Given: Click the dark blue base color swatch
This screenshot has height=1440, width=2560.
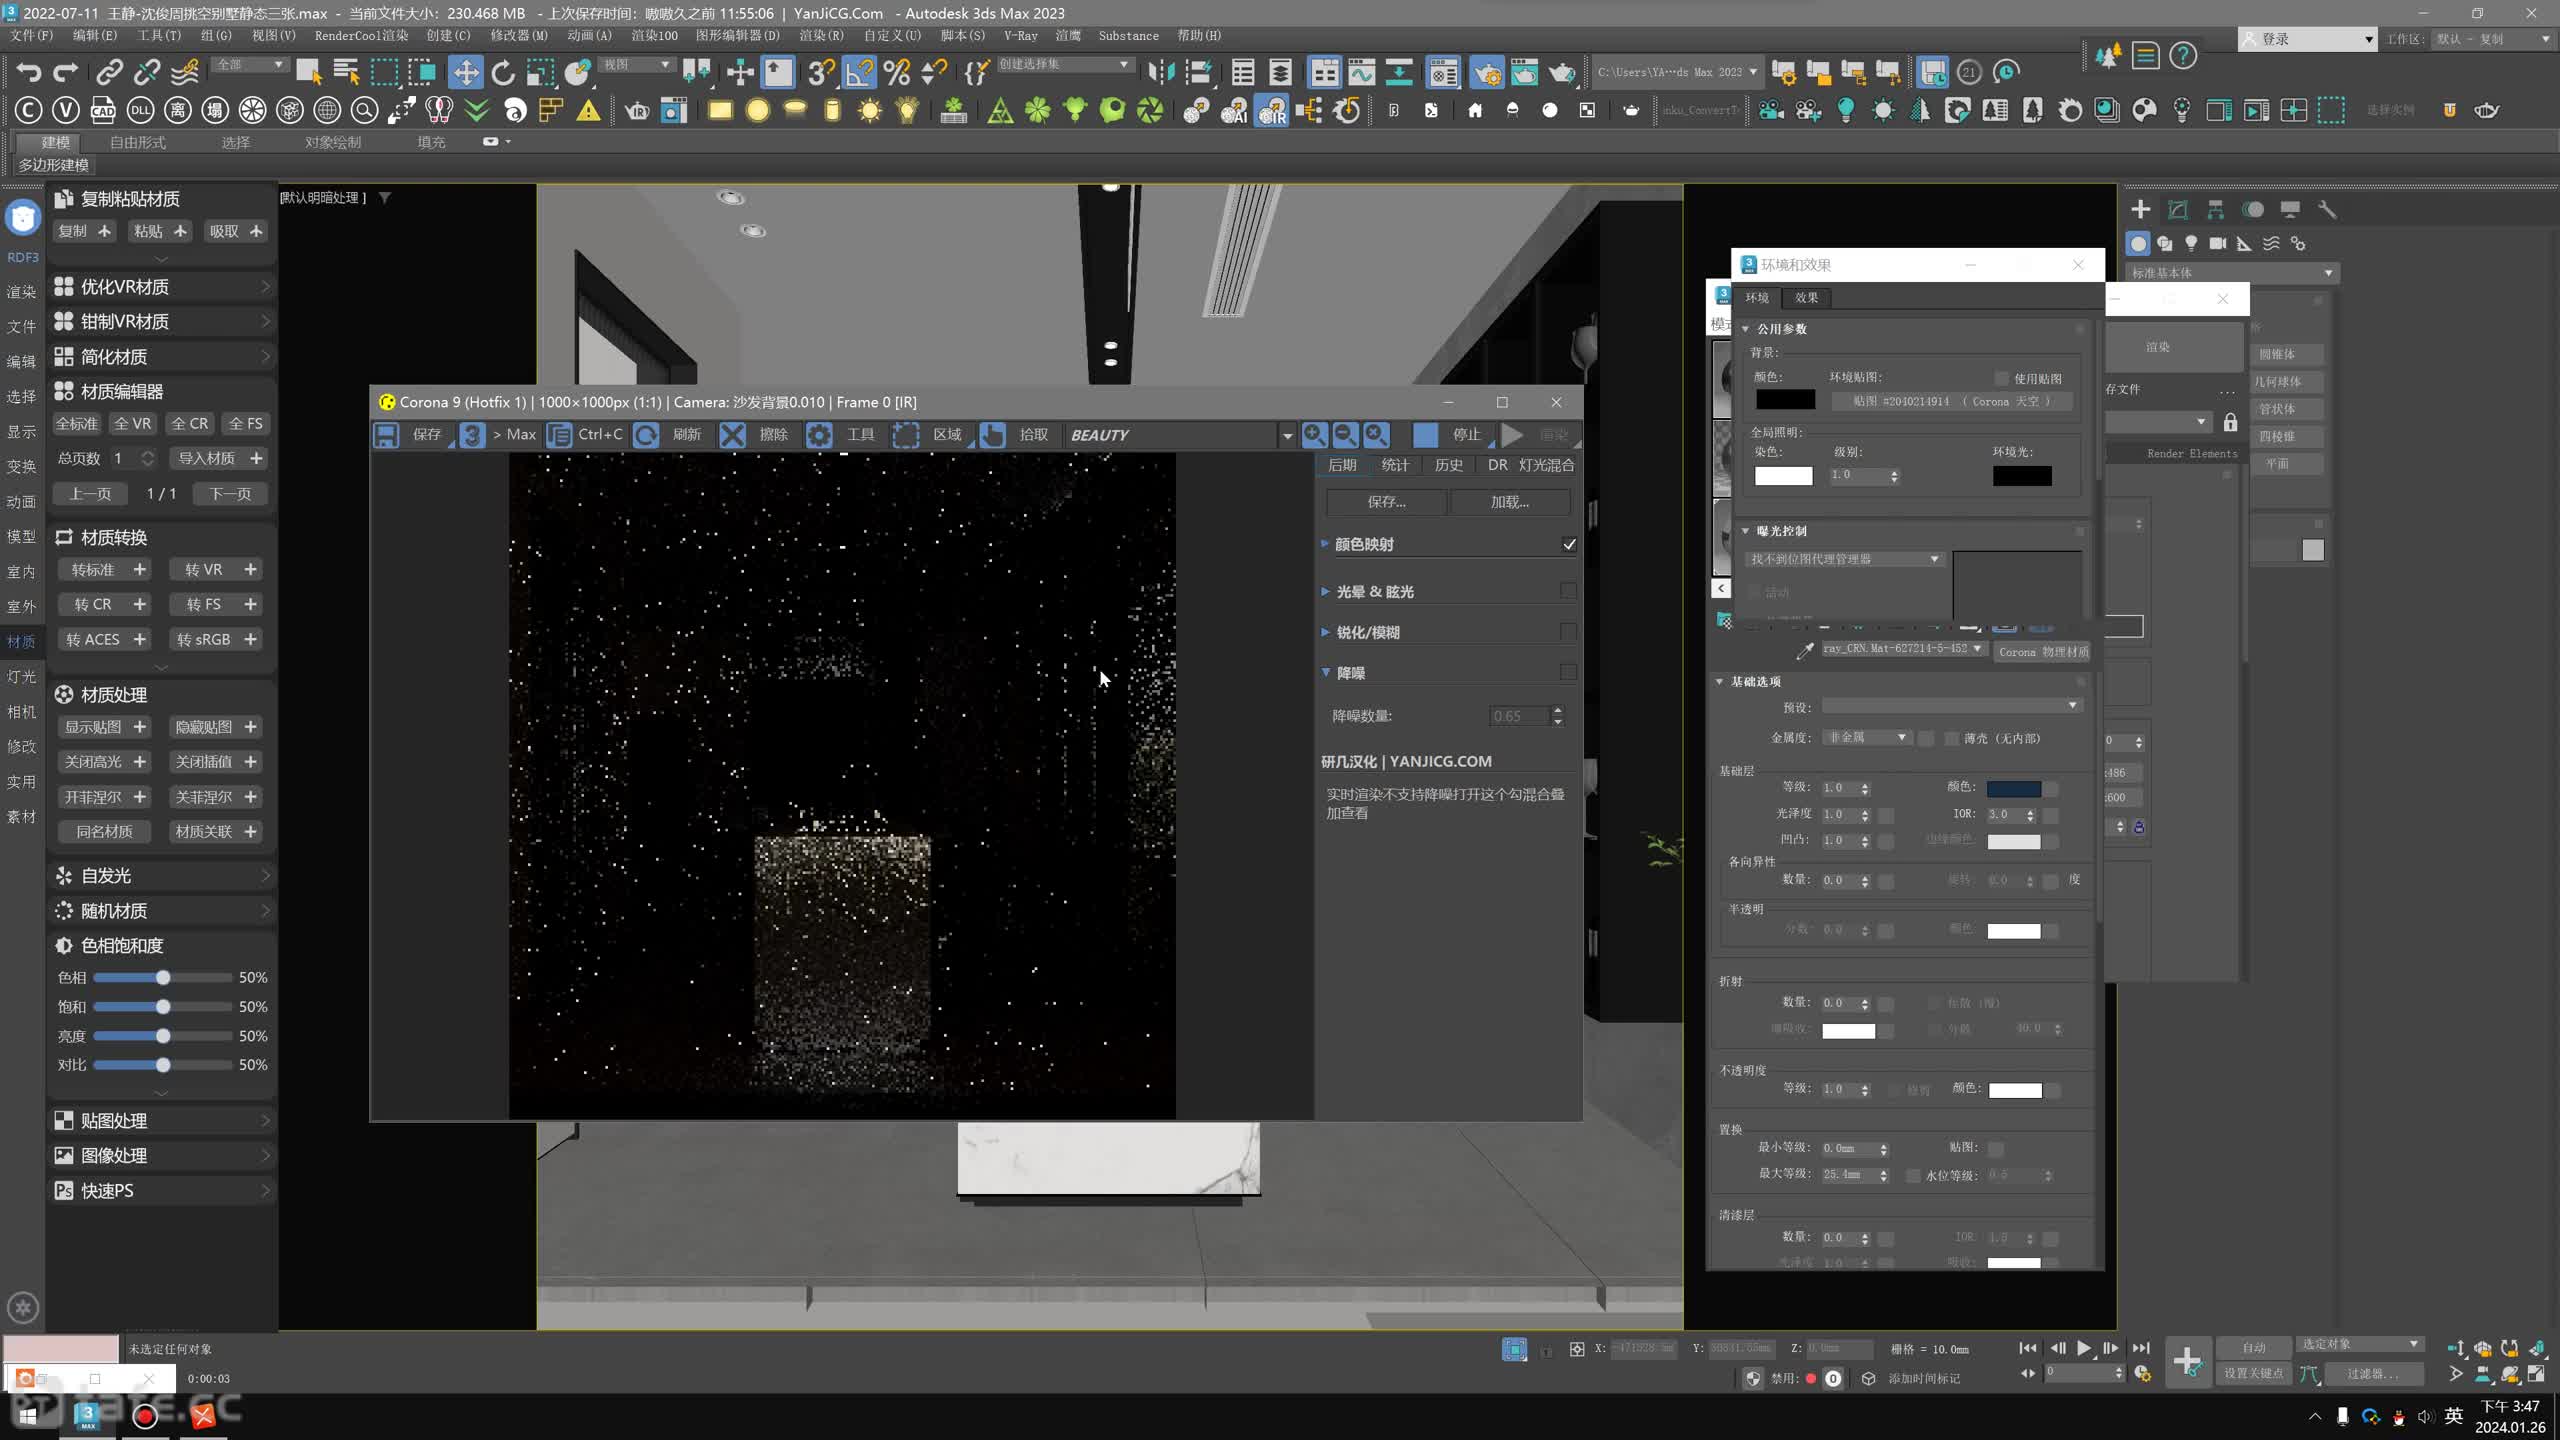Looking at the screenshot, I should [2013, 788].
